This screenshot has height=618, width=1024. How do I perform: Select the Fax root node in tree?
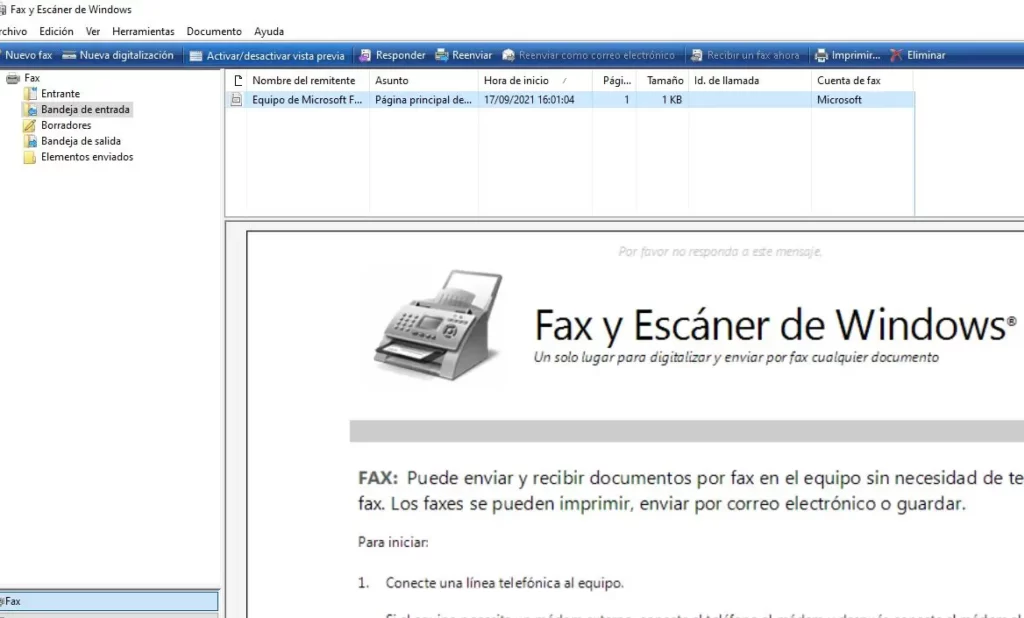coord(32,78)
